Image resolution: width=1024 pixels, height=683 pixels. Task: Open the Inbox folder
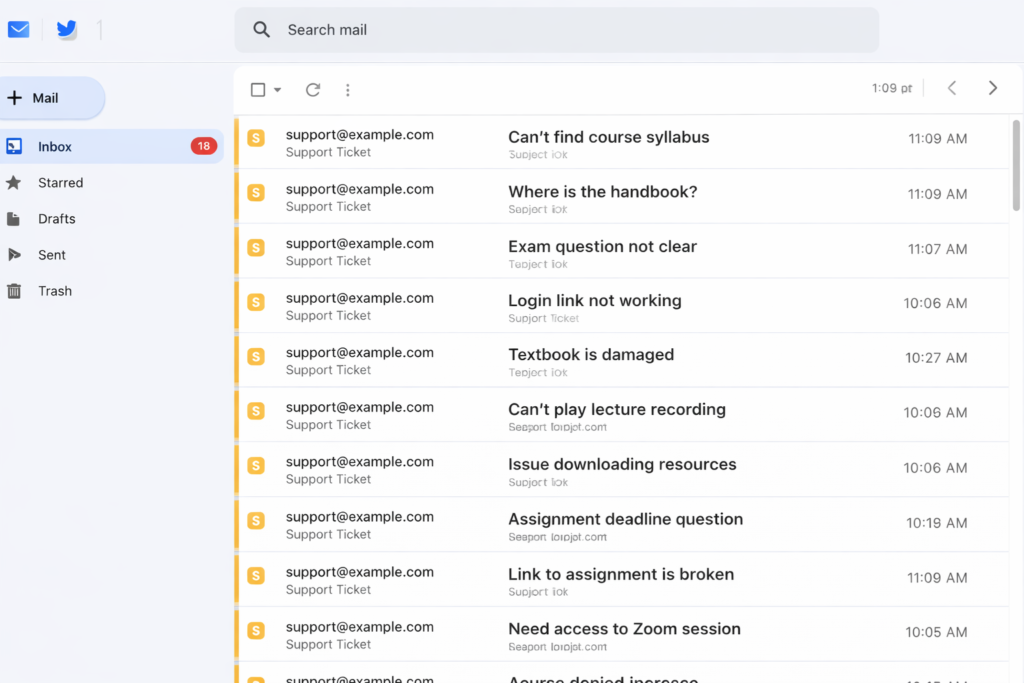pos(55,147)
